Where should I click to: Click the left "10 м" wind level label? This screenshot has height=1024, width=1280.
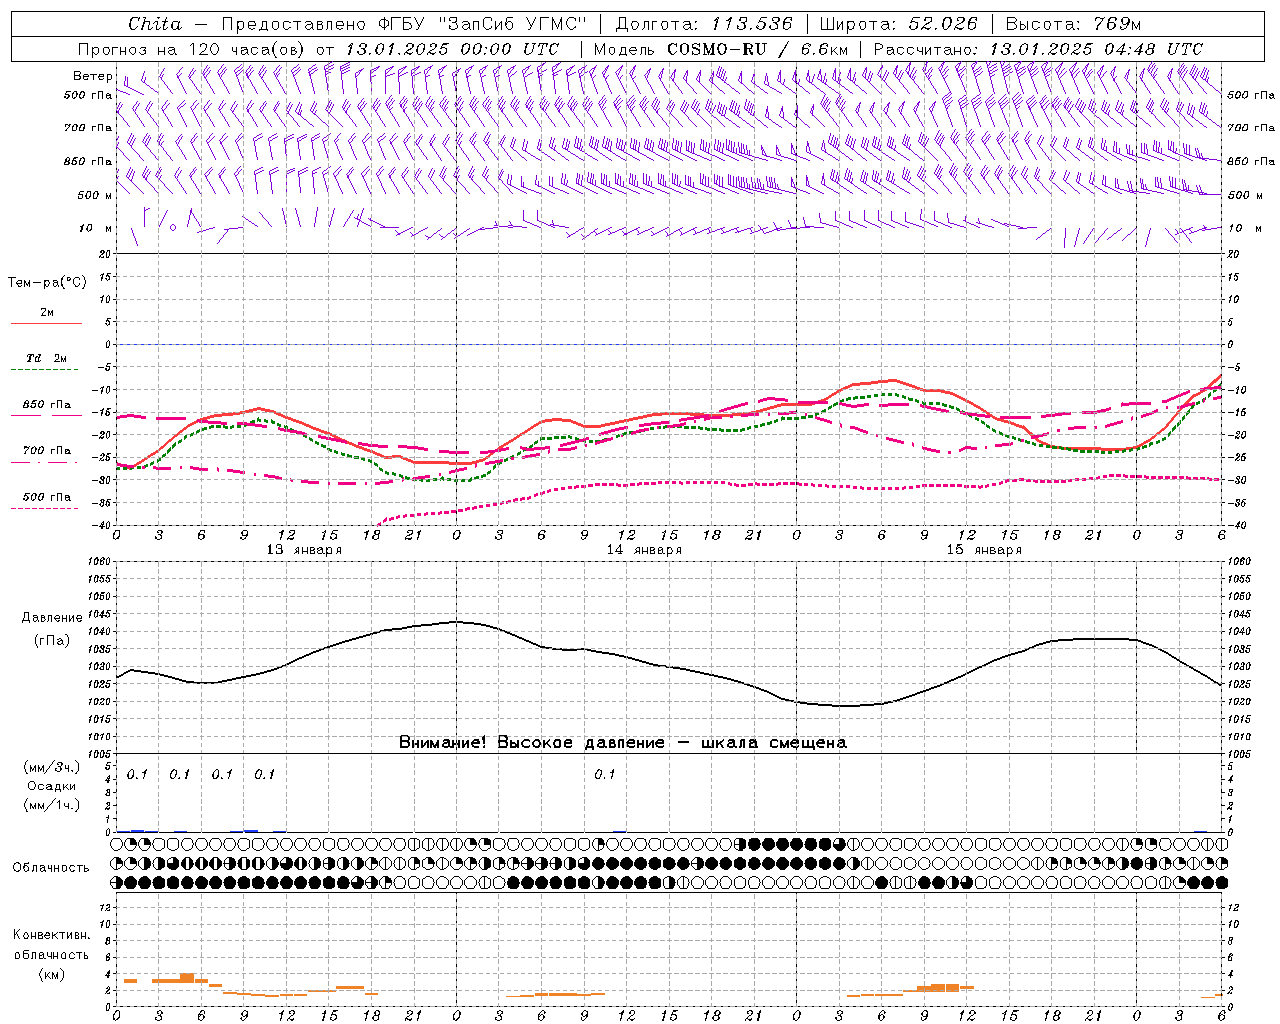point(96,228)
